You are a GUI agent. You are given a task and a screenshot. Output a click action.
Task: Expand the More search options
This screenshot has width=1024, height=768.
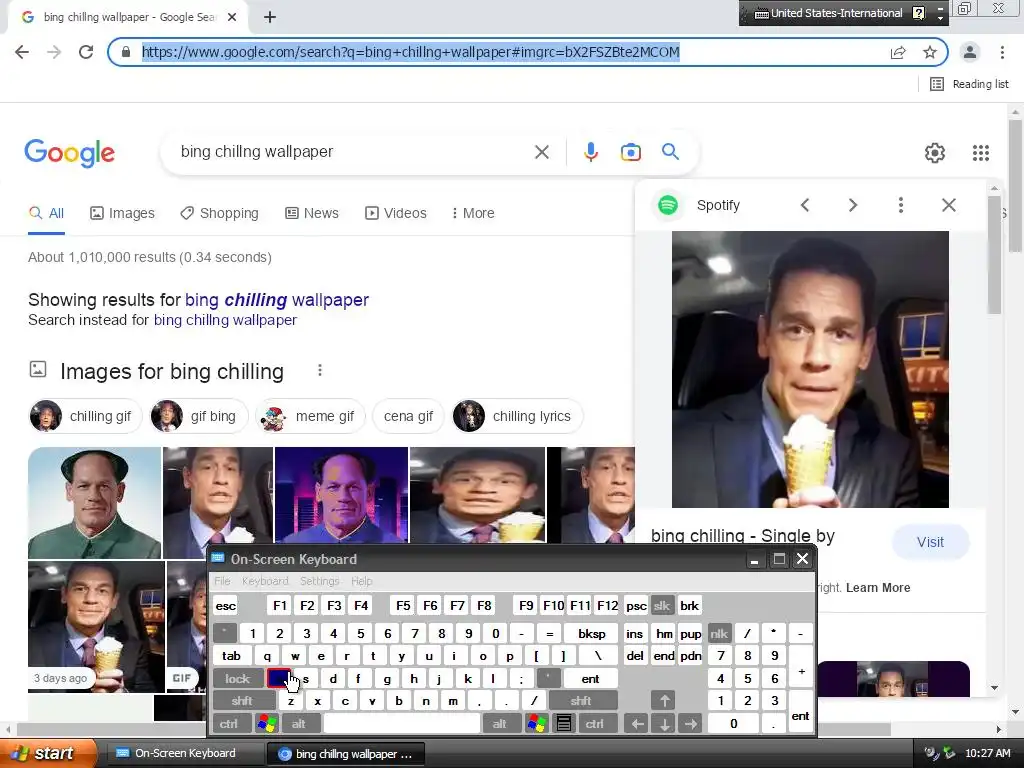click(473, 214)
